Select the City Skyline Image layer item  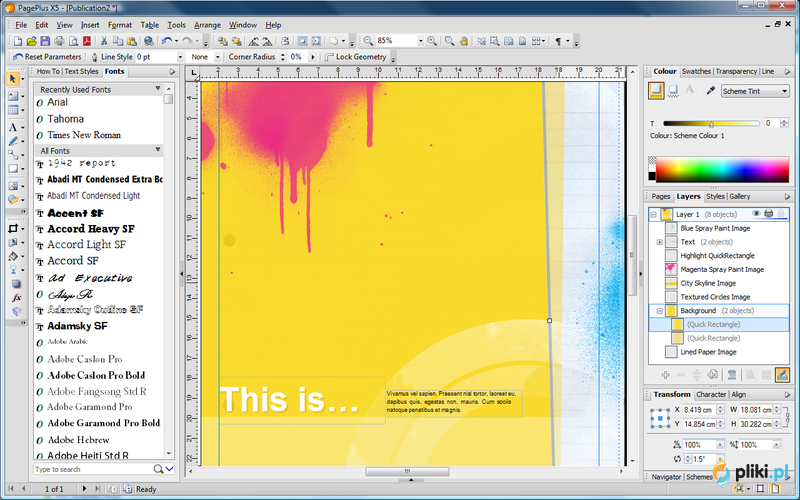(x=708, y=283)
